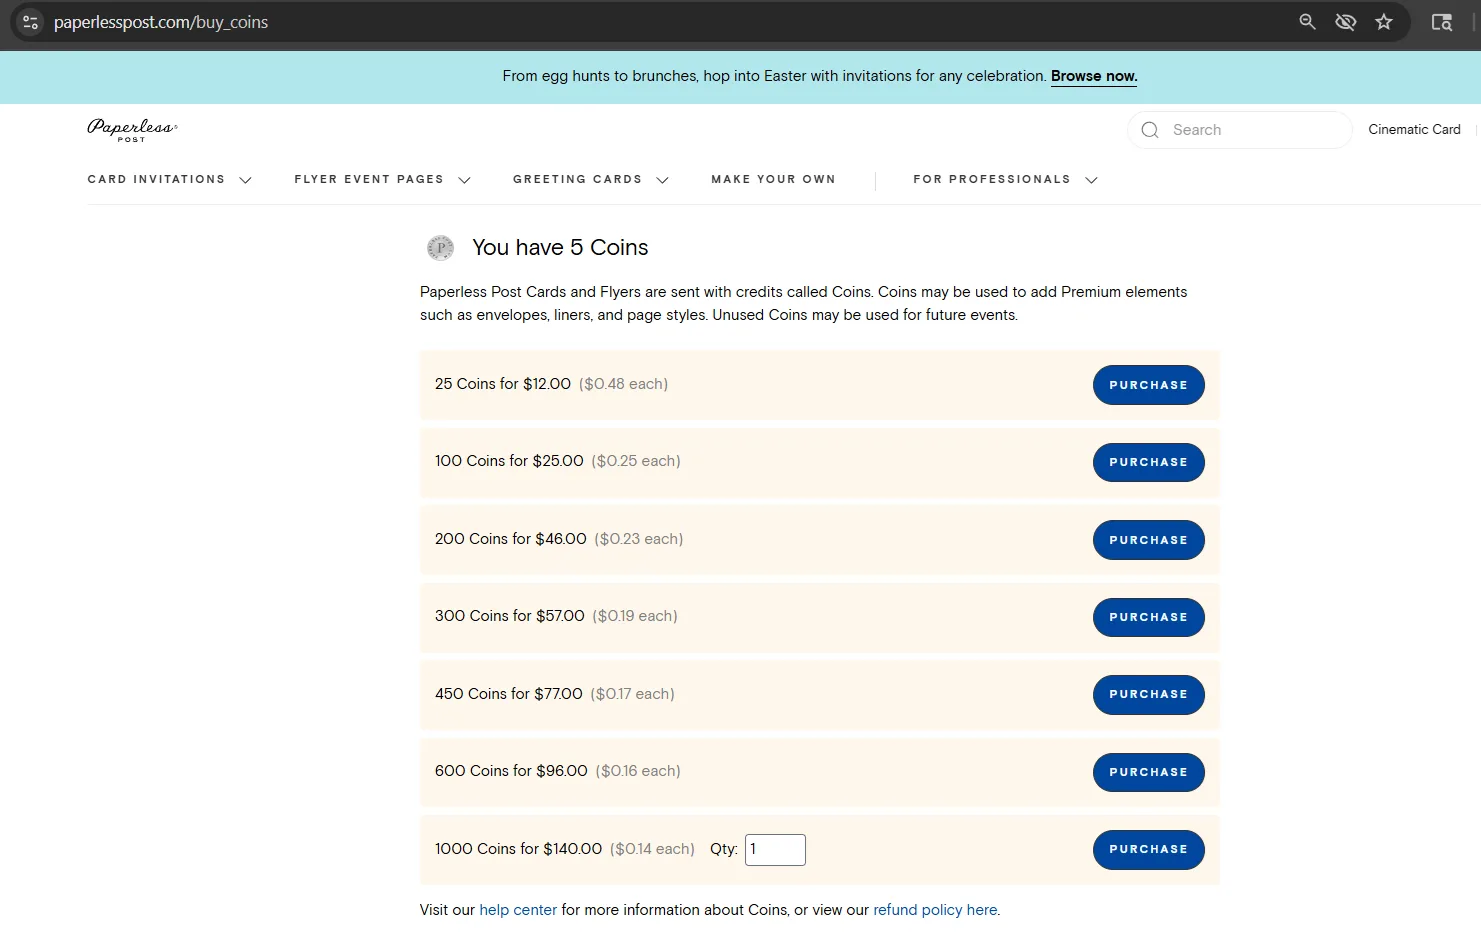
Task: Purchase 100 Coins for $25.00
Action: tap(1148, 462)
